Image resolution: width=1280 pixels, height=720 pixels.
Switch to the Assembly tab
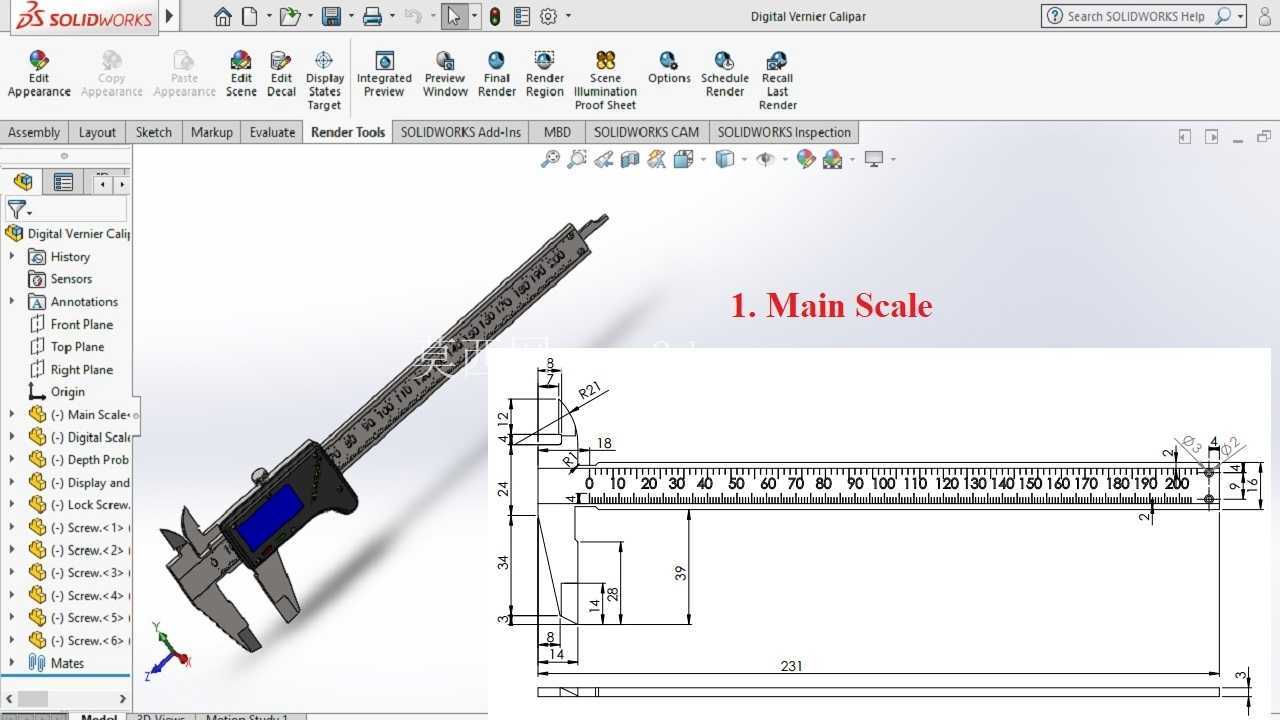click(x=34, y=132)
